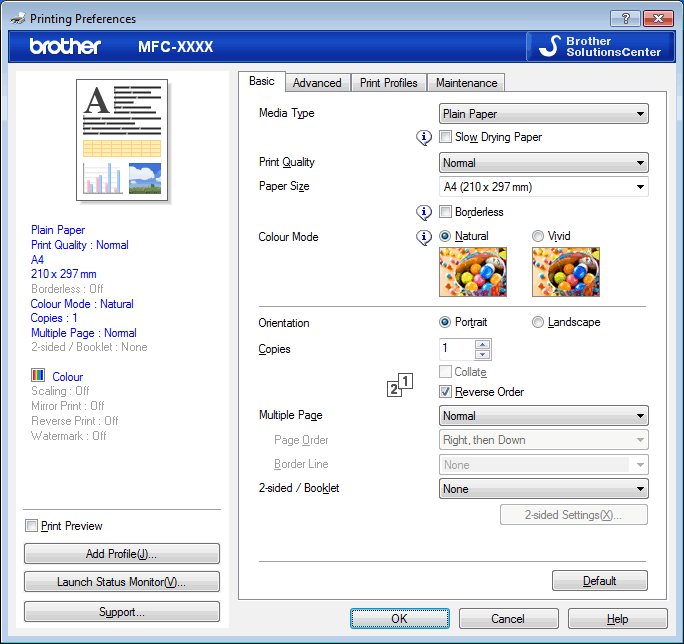The height and width of the screenshot is (644, 684).
Task: Click the info icon beside Colour Mode
Action: point(424,237)
